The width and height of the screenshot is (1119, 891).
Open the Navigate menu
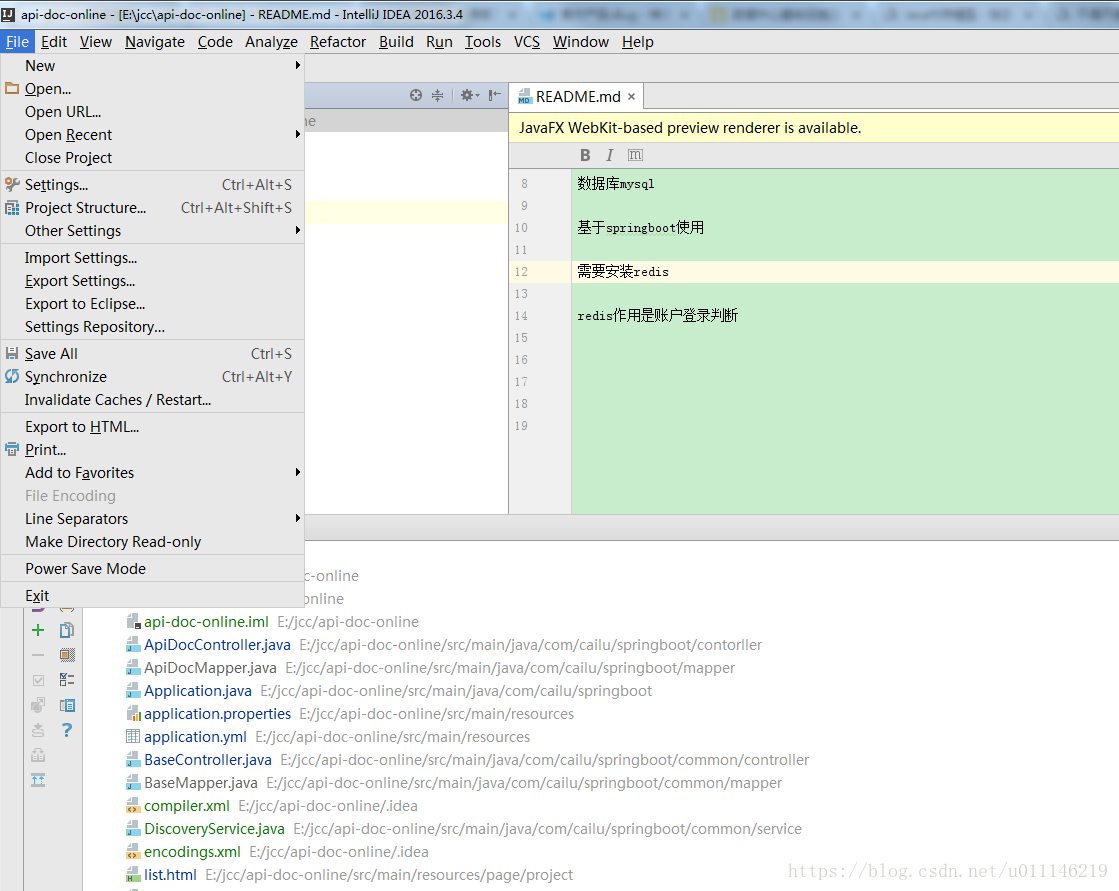point(155,42)
